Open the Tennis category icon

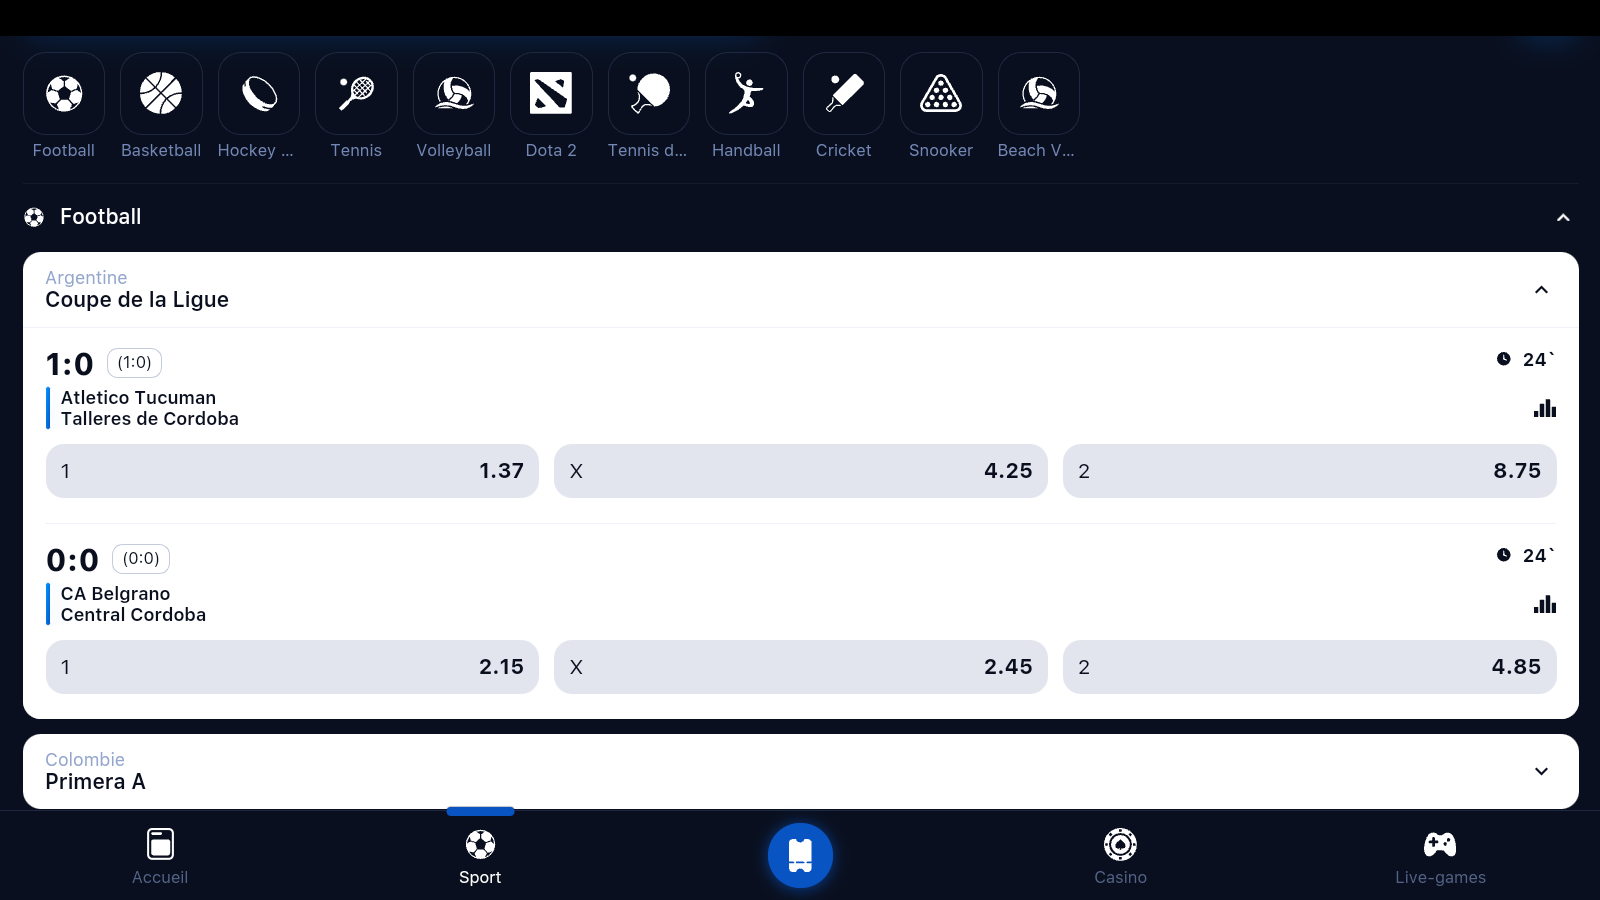click(x=356, y=94)
